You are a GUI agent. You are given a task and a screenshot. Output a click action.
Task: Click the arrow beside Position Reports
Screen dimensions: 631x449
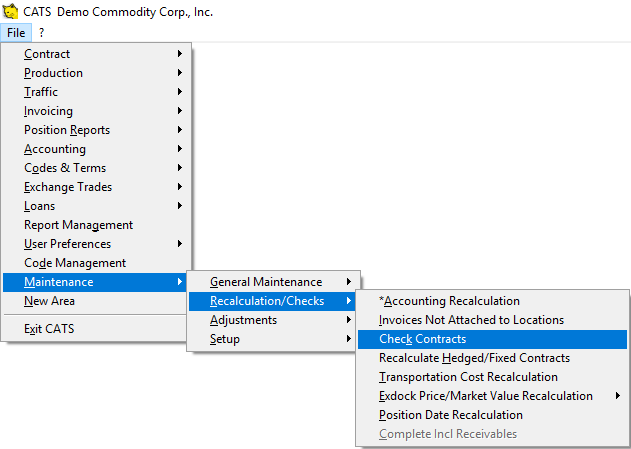point(180,130)
